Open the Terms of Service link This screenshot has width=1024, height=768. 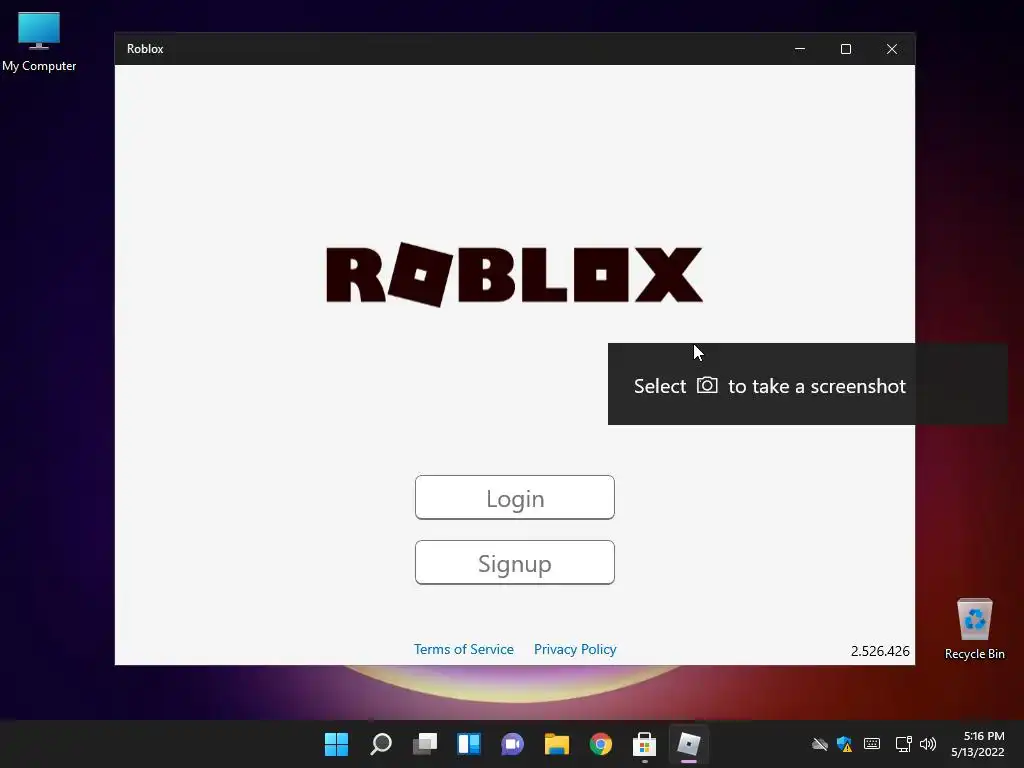coord(464,649)
